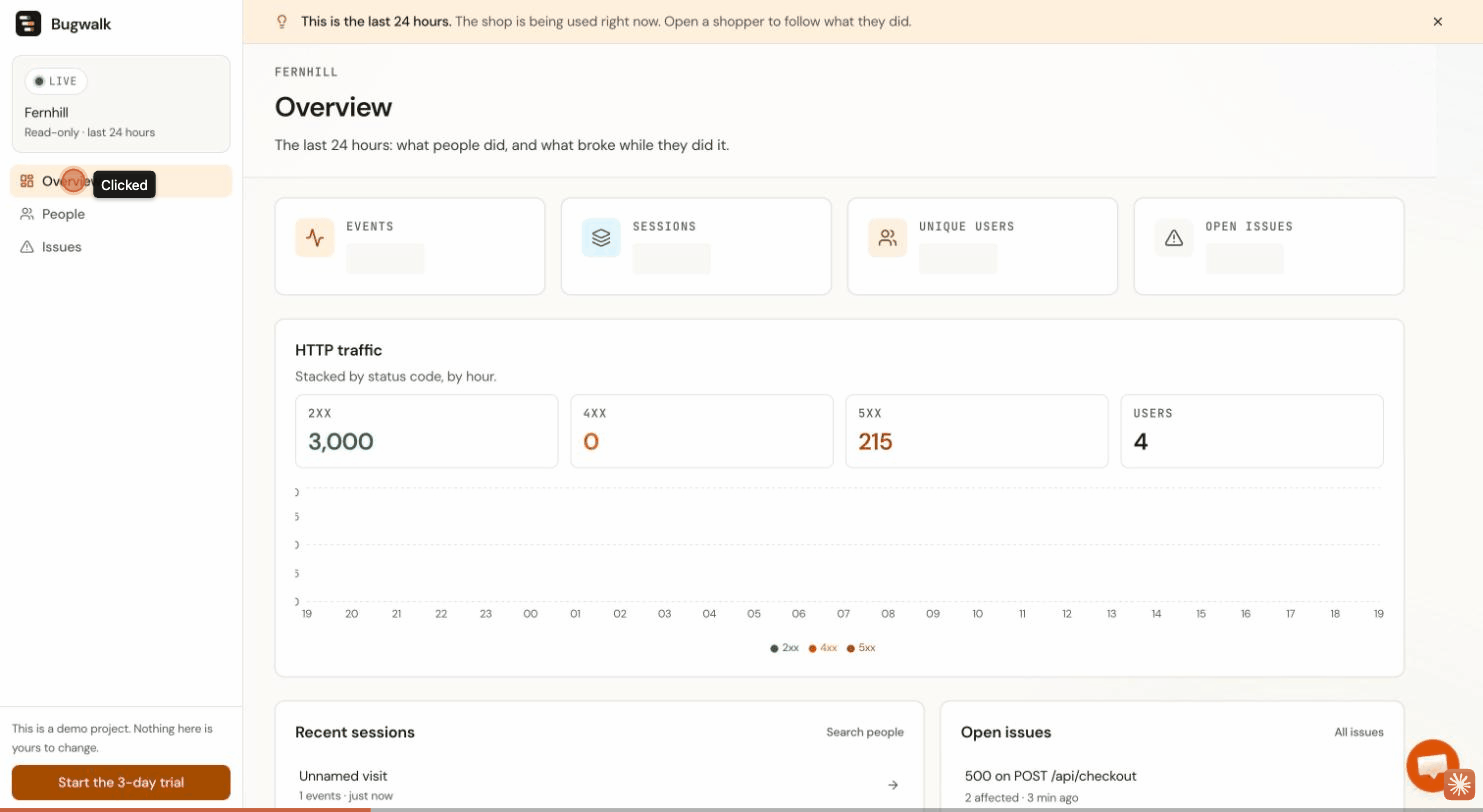The height and width of the screenshot is (812, 1483).
Task: Toggle the 4xx legend series
Action: click(823, 648)
